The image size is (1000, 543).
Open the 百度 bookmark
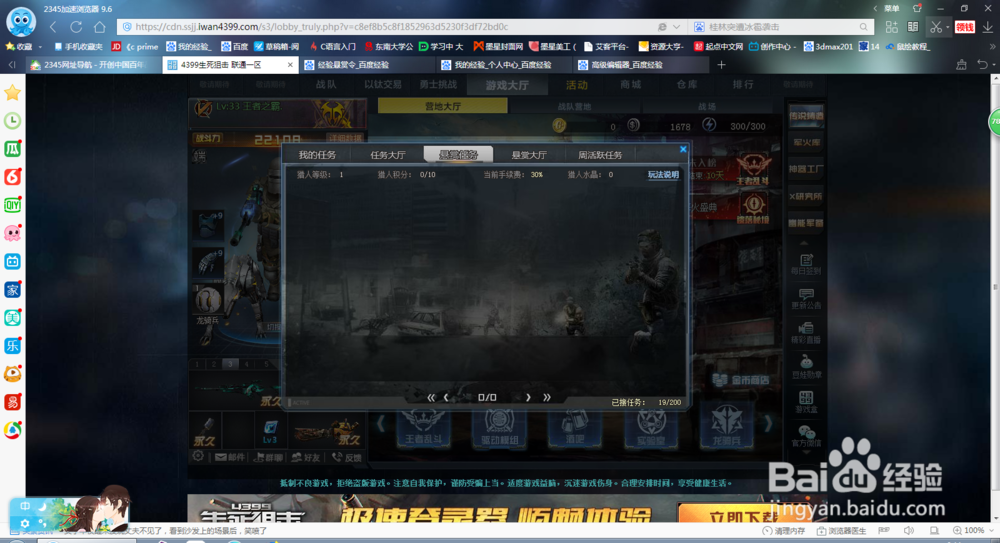click(235, 47)
